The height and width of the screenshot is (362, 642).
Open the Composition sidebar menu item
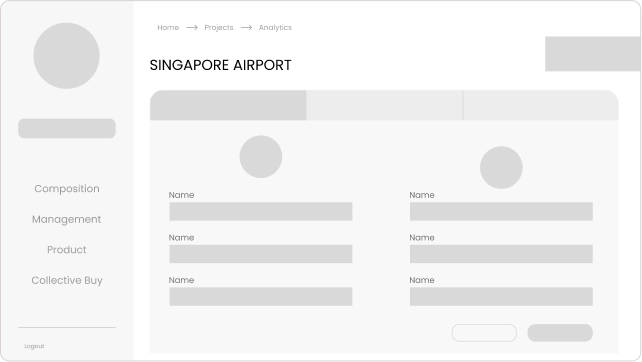coord(67,189)
